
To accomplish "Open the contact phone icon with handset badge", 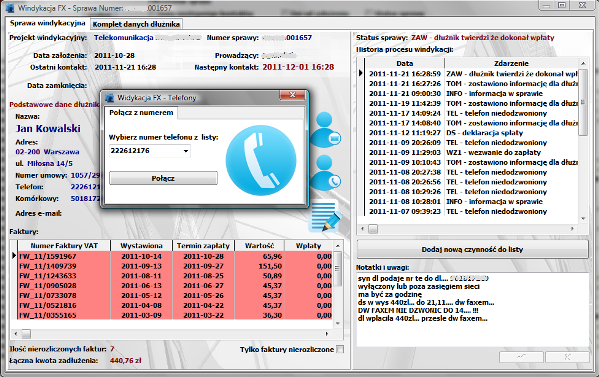I will pos(325,173).
